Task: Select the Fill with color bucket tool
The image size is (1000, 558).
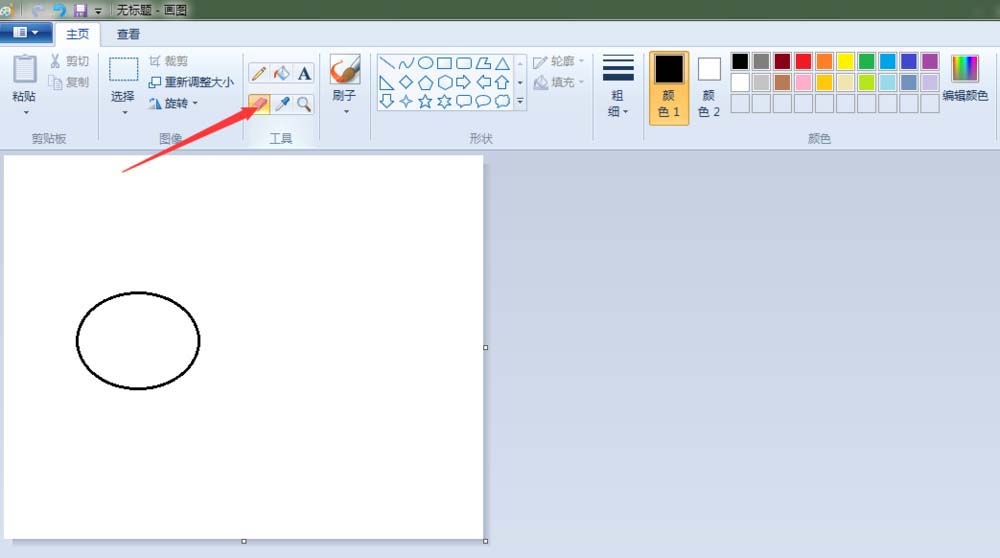Action: pos(281,73)
